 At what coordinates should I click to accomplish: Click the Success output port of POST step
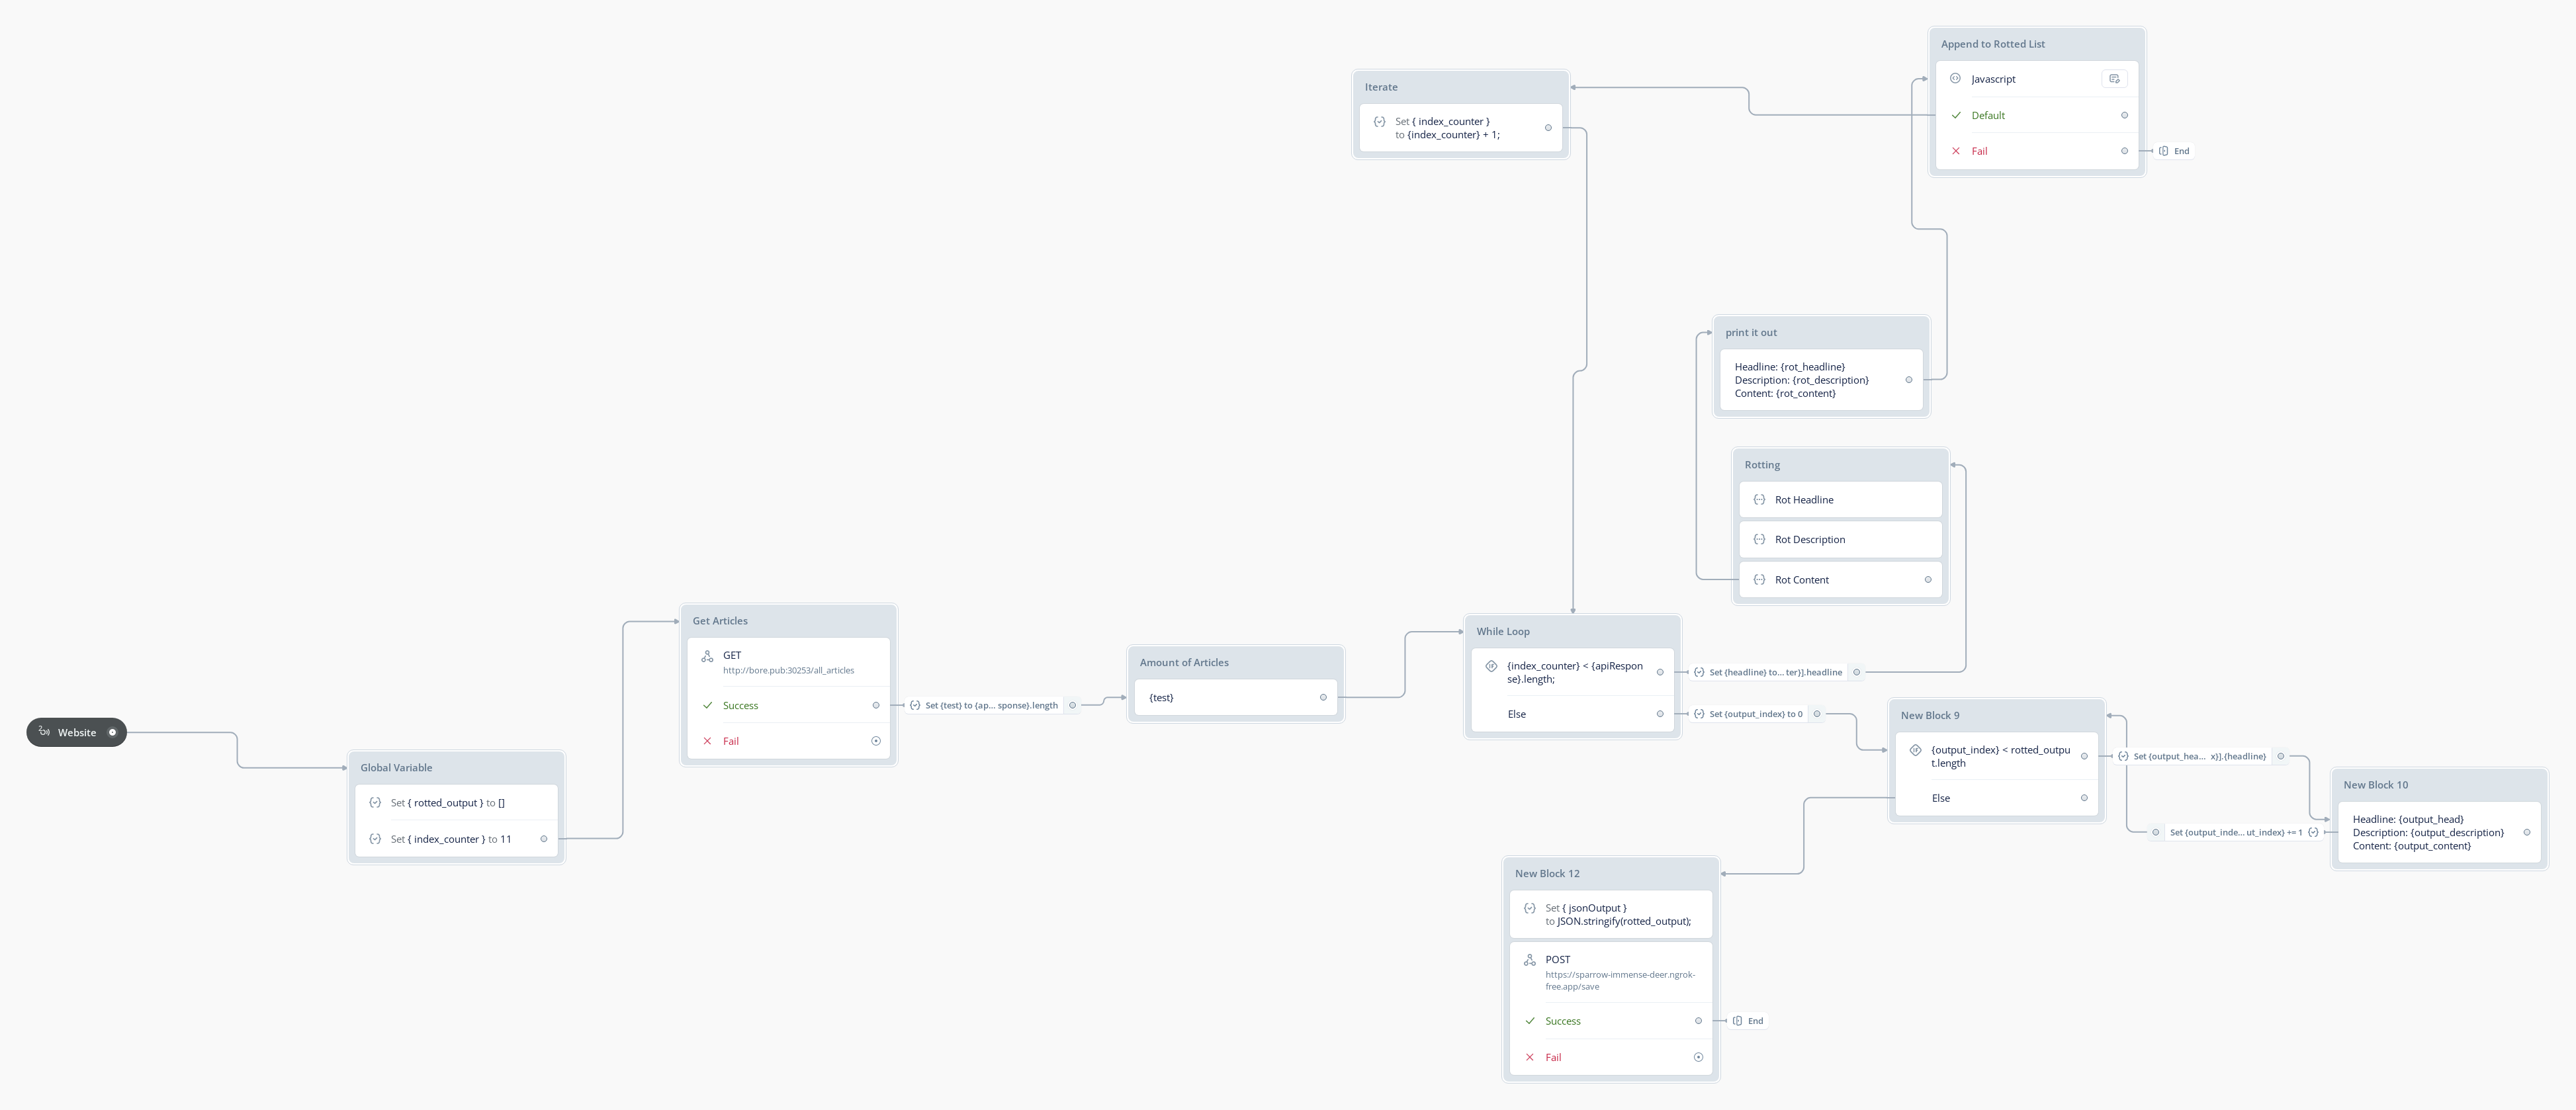1698,1021
